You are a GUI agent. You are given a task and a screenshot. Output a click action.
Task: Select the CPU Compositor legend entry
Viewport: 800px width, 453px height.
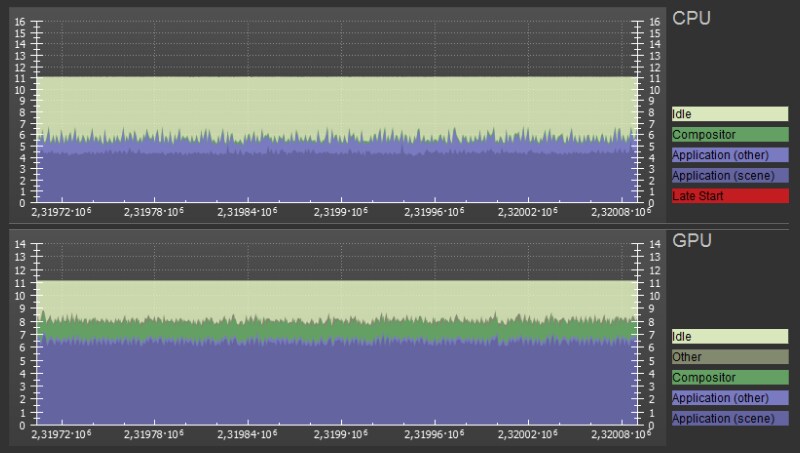pyautogui.click(x=729, y=135)
